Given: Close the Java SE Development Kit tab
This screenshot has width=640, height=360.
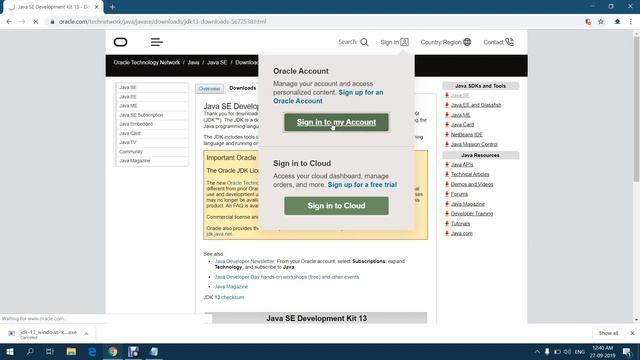Looking at the screenshot, I should coord(97,7).
